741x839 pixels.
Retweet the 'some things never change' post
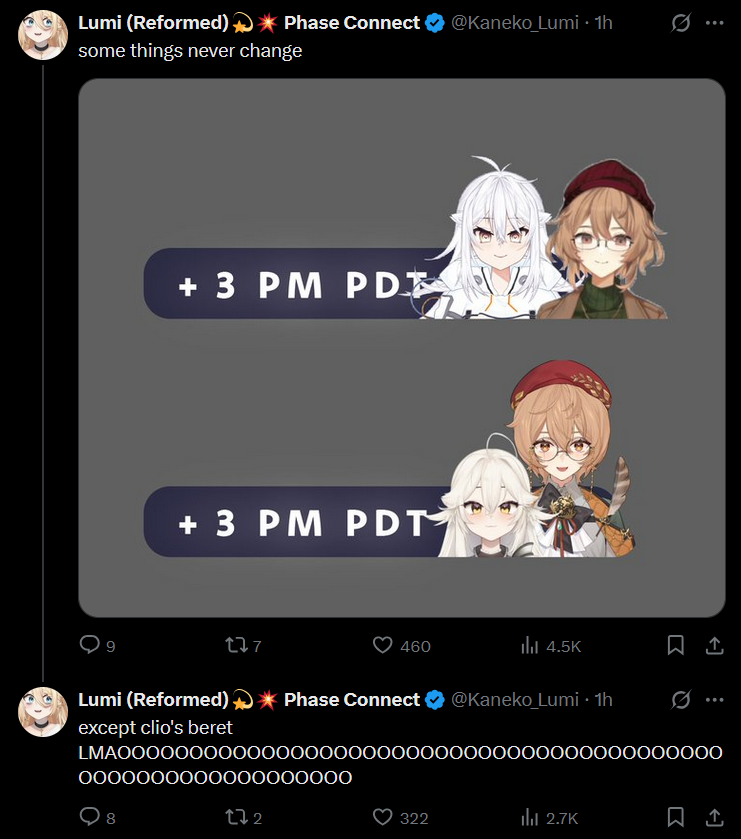click(236, 645)
